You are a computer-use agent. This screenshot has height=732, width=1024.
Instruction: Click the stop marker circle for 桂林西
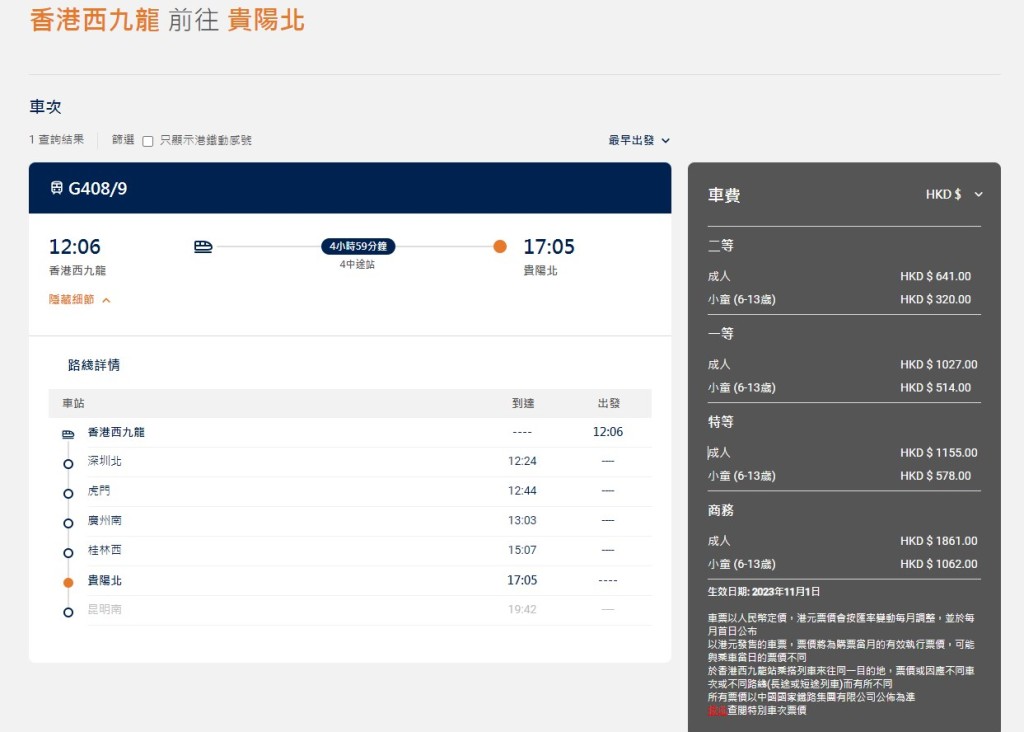[68, 552]
